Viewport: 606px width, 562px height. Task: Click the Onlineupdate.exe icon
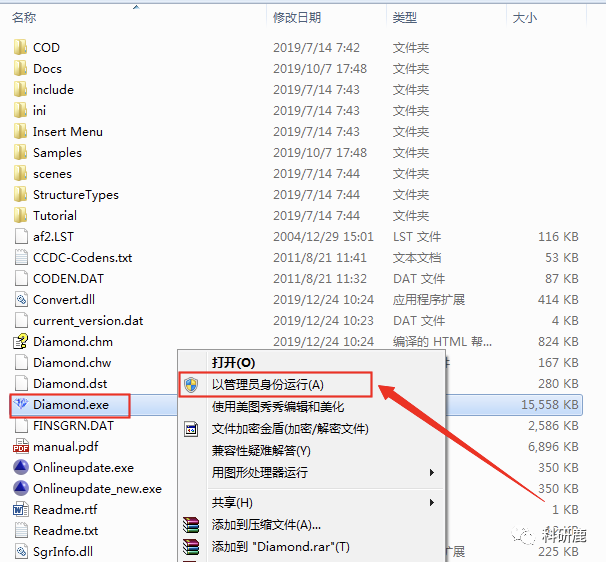point(21,467)
